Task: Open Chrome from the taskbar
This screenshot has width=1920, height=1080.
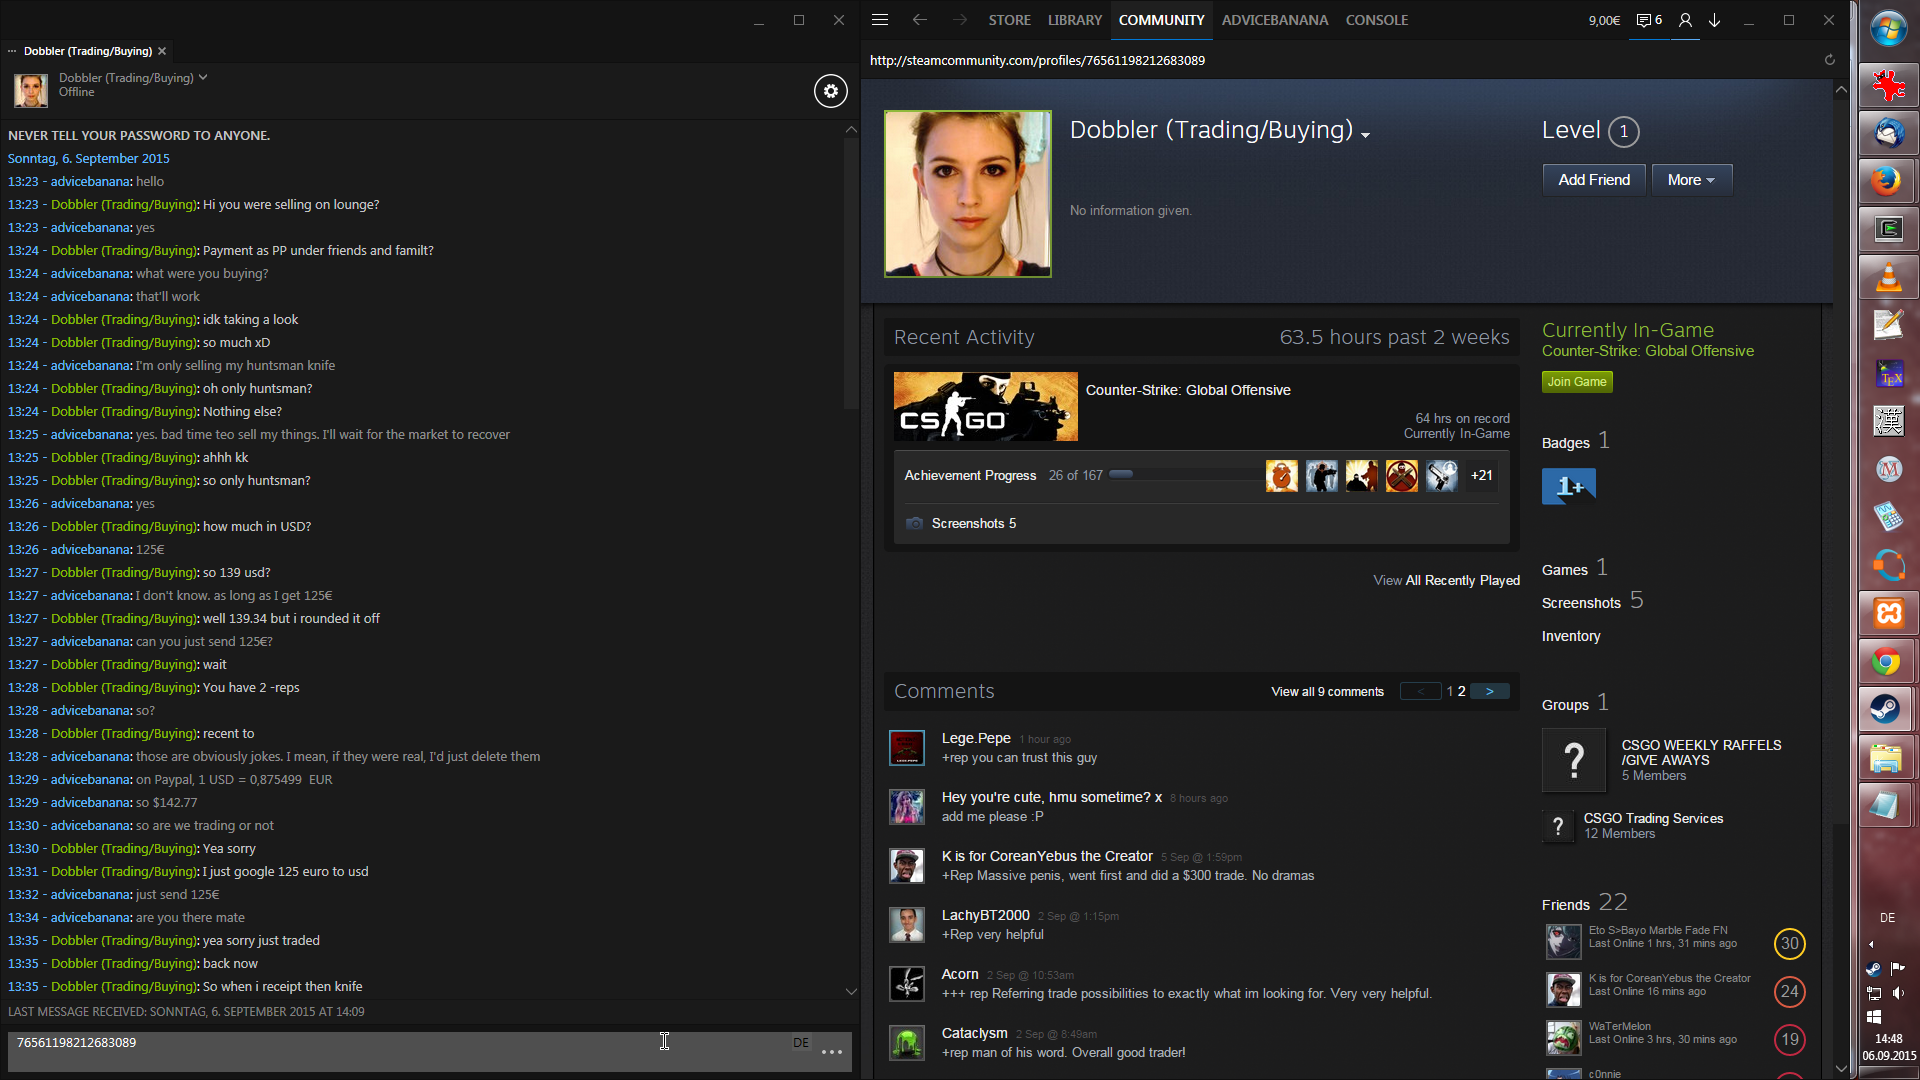Action: coord(1888,662)
